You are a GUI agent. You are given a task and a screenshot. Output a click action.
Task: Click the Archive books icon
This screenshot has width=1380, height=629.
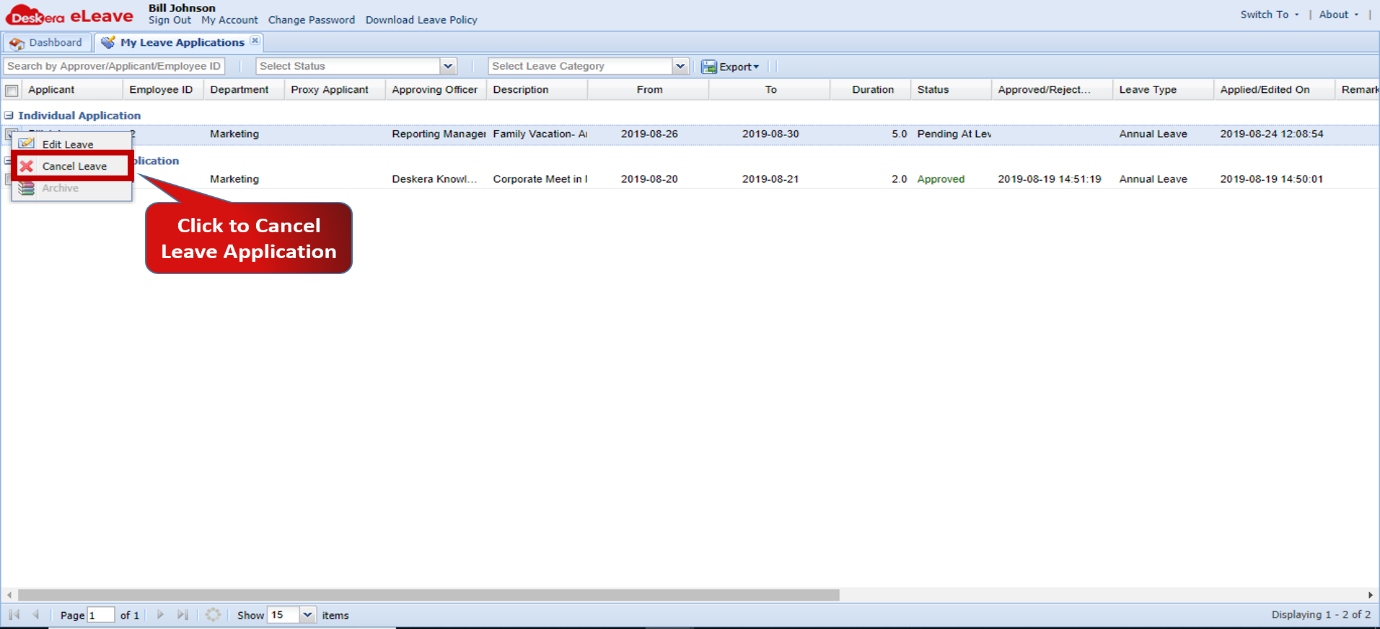(25, 189)
